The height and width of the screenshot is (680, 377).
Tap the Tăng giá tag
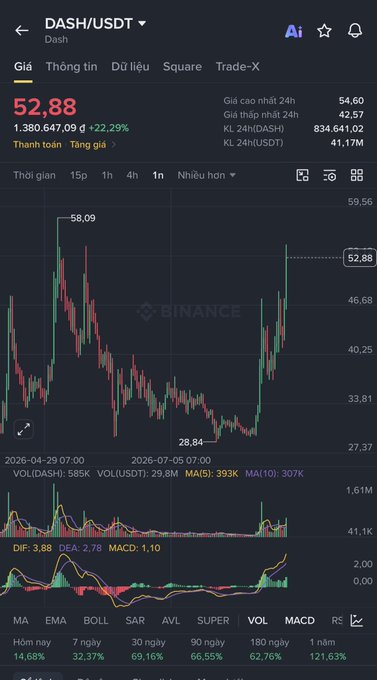[x=88, y=144]
